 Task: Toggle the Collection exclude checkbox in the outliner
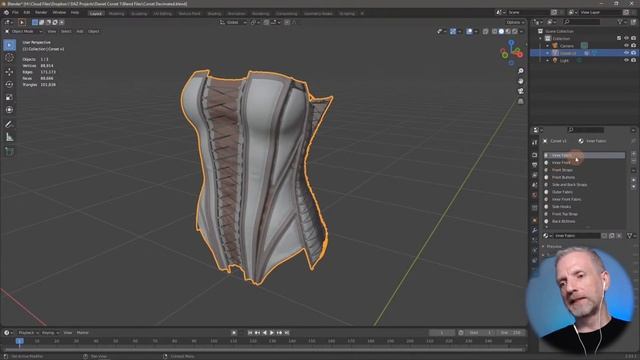(x=619, y=38)
